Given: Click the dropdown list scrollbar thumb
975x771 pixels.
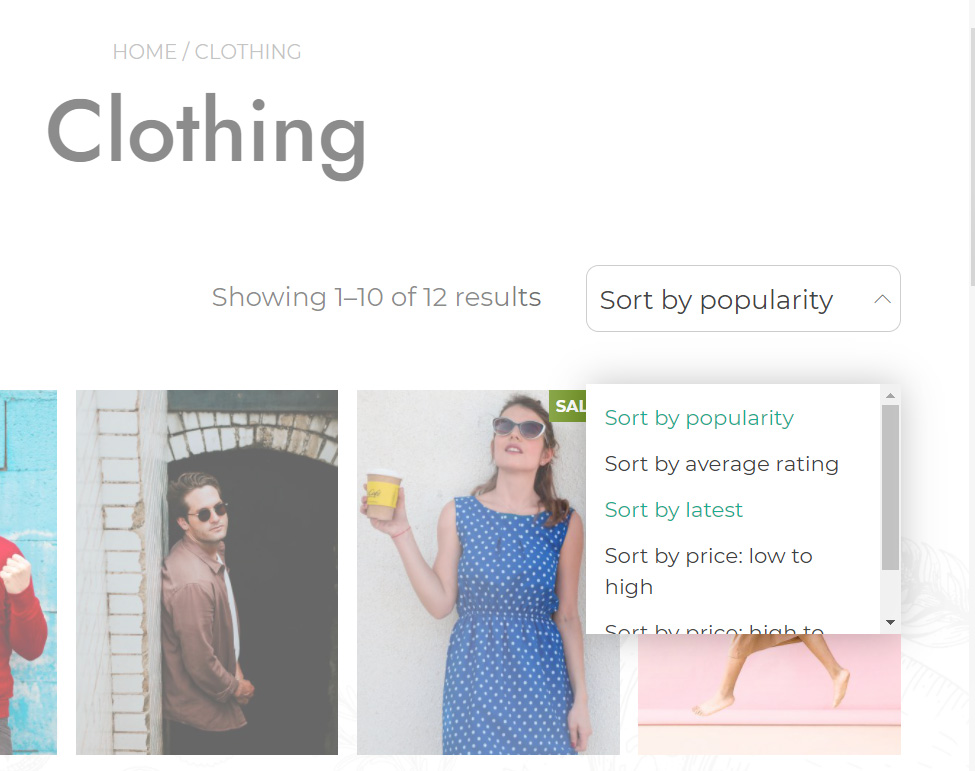Looking at the screenshot, I should pyautogui.click(x=890, y=487).
